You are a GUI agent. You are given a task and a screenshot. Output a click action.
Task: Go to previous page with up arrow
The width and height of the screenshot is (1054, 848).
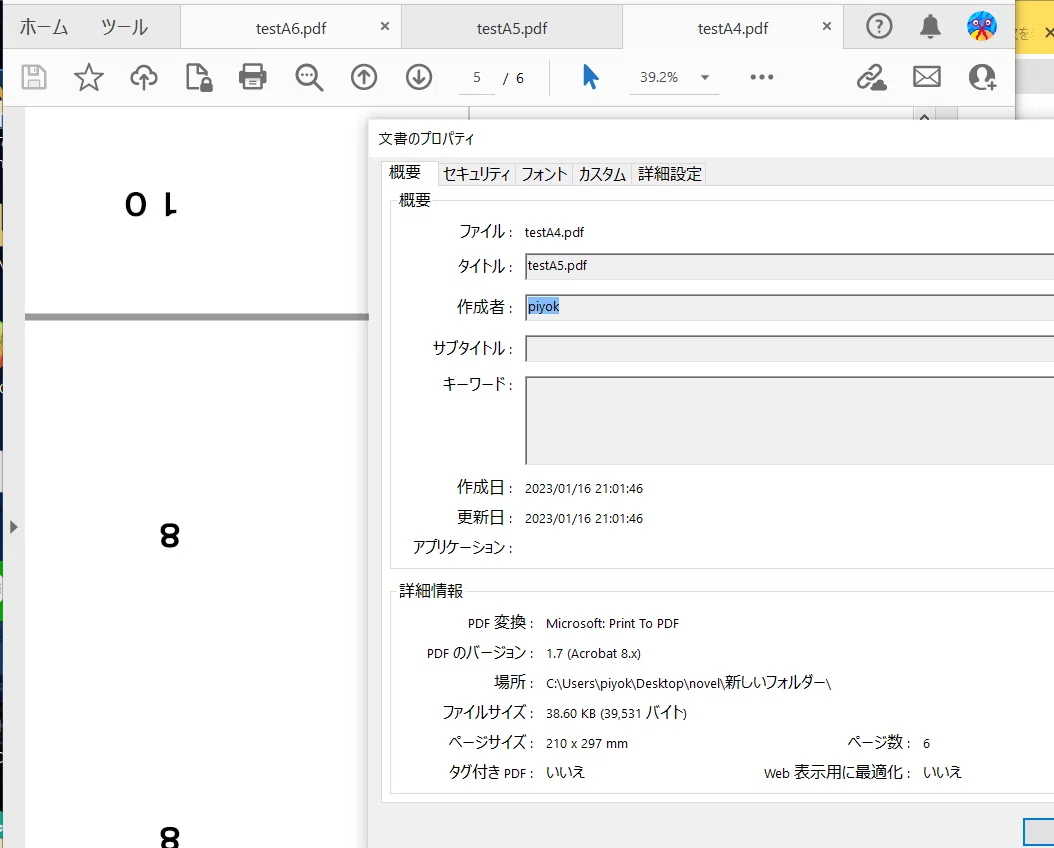coord(364,77)
